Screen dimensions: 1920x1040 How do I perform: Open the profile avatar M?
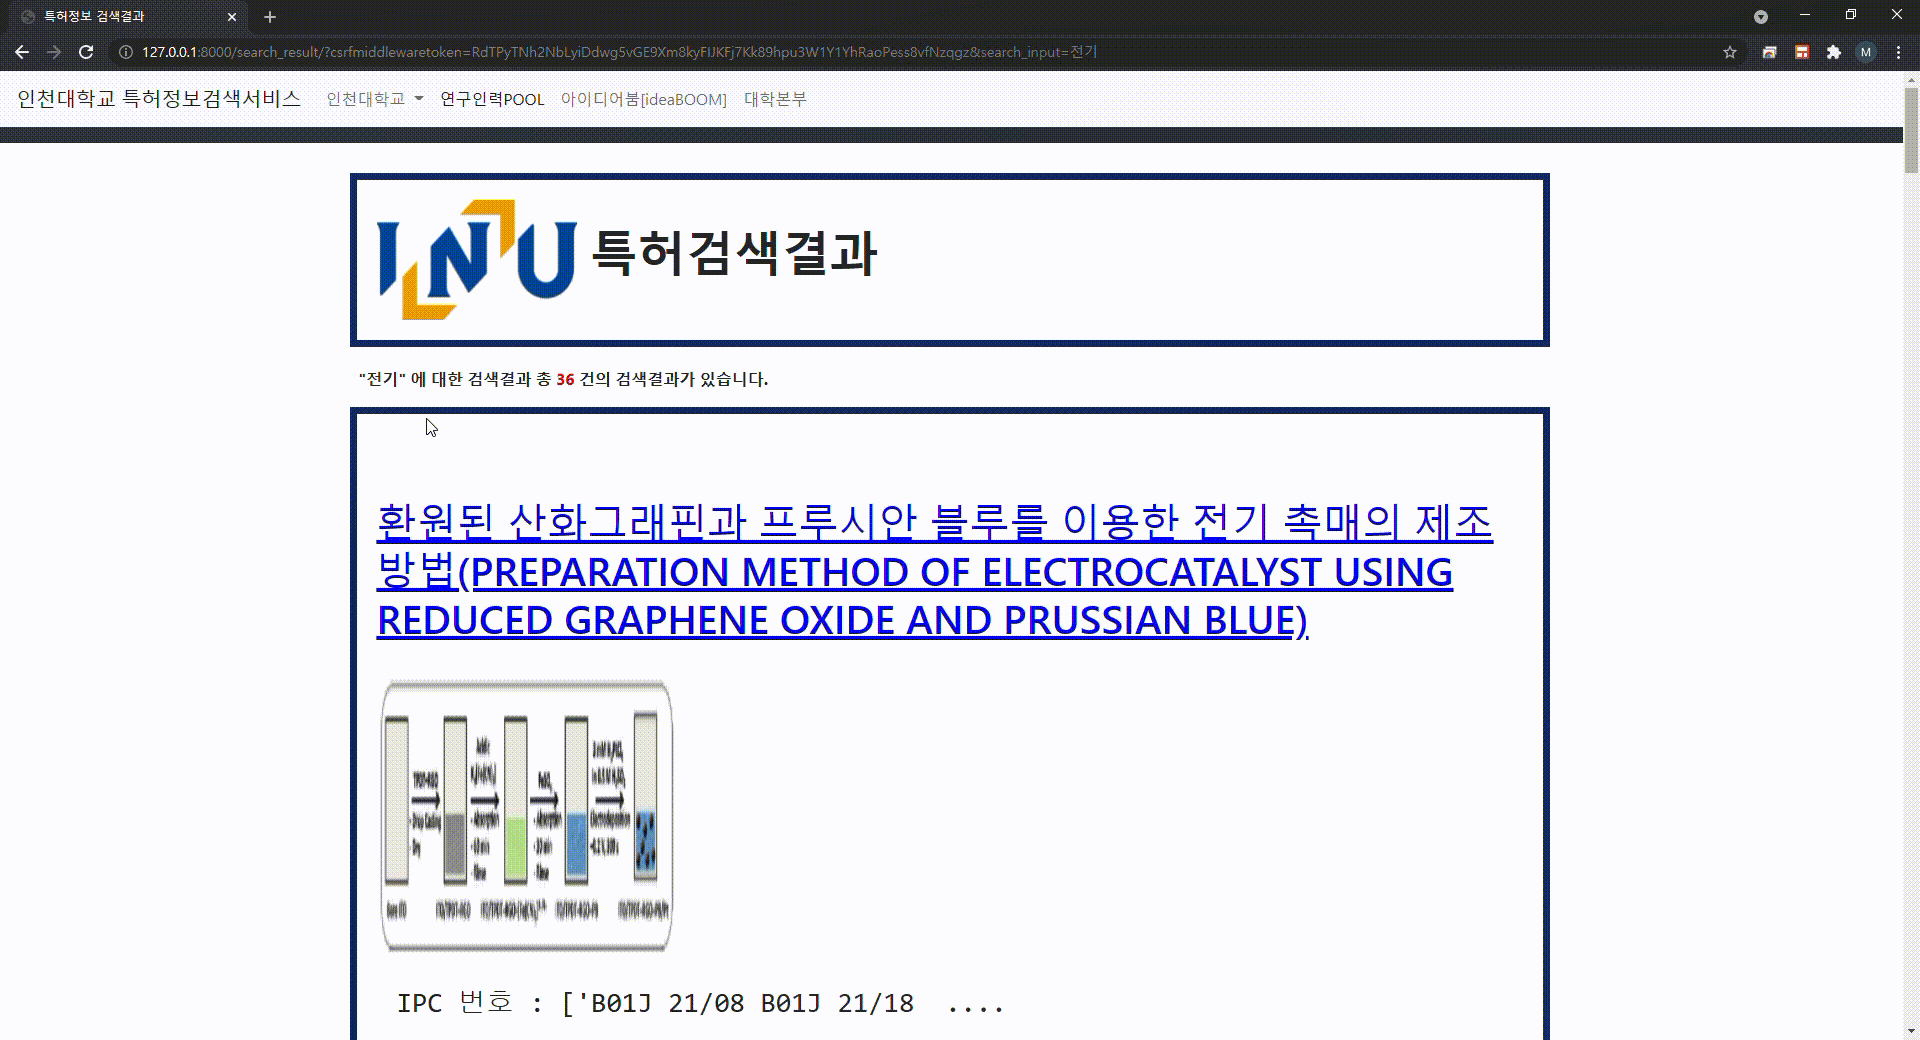pyautogui.click(x=1866, y=52)
